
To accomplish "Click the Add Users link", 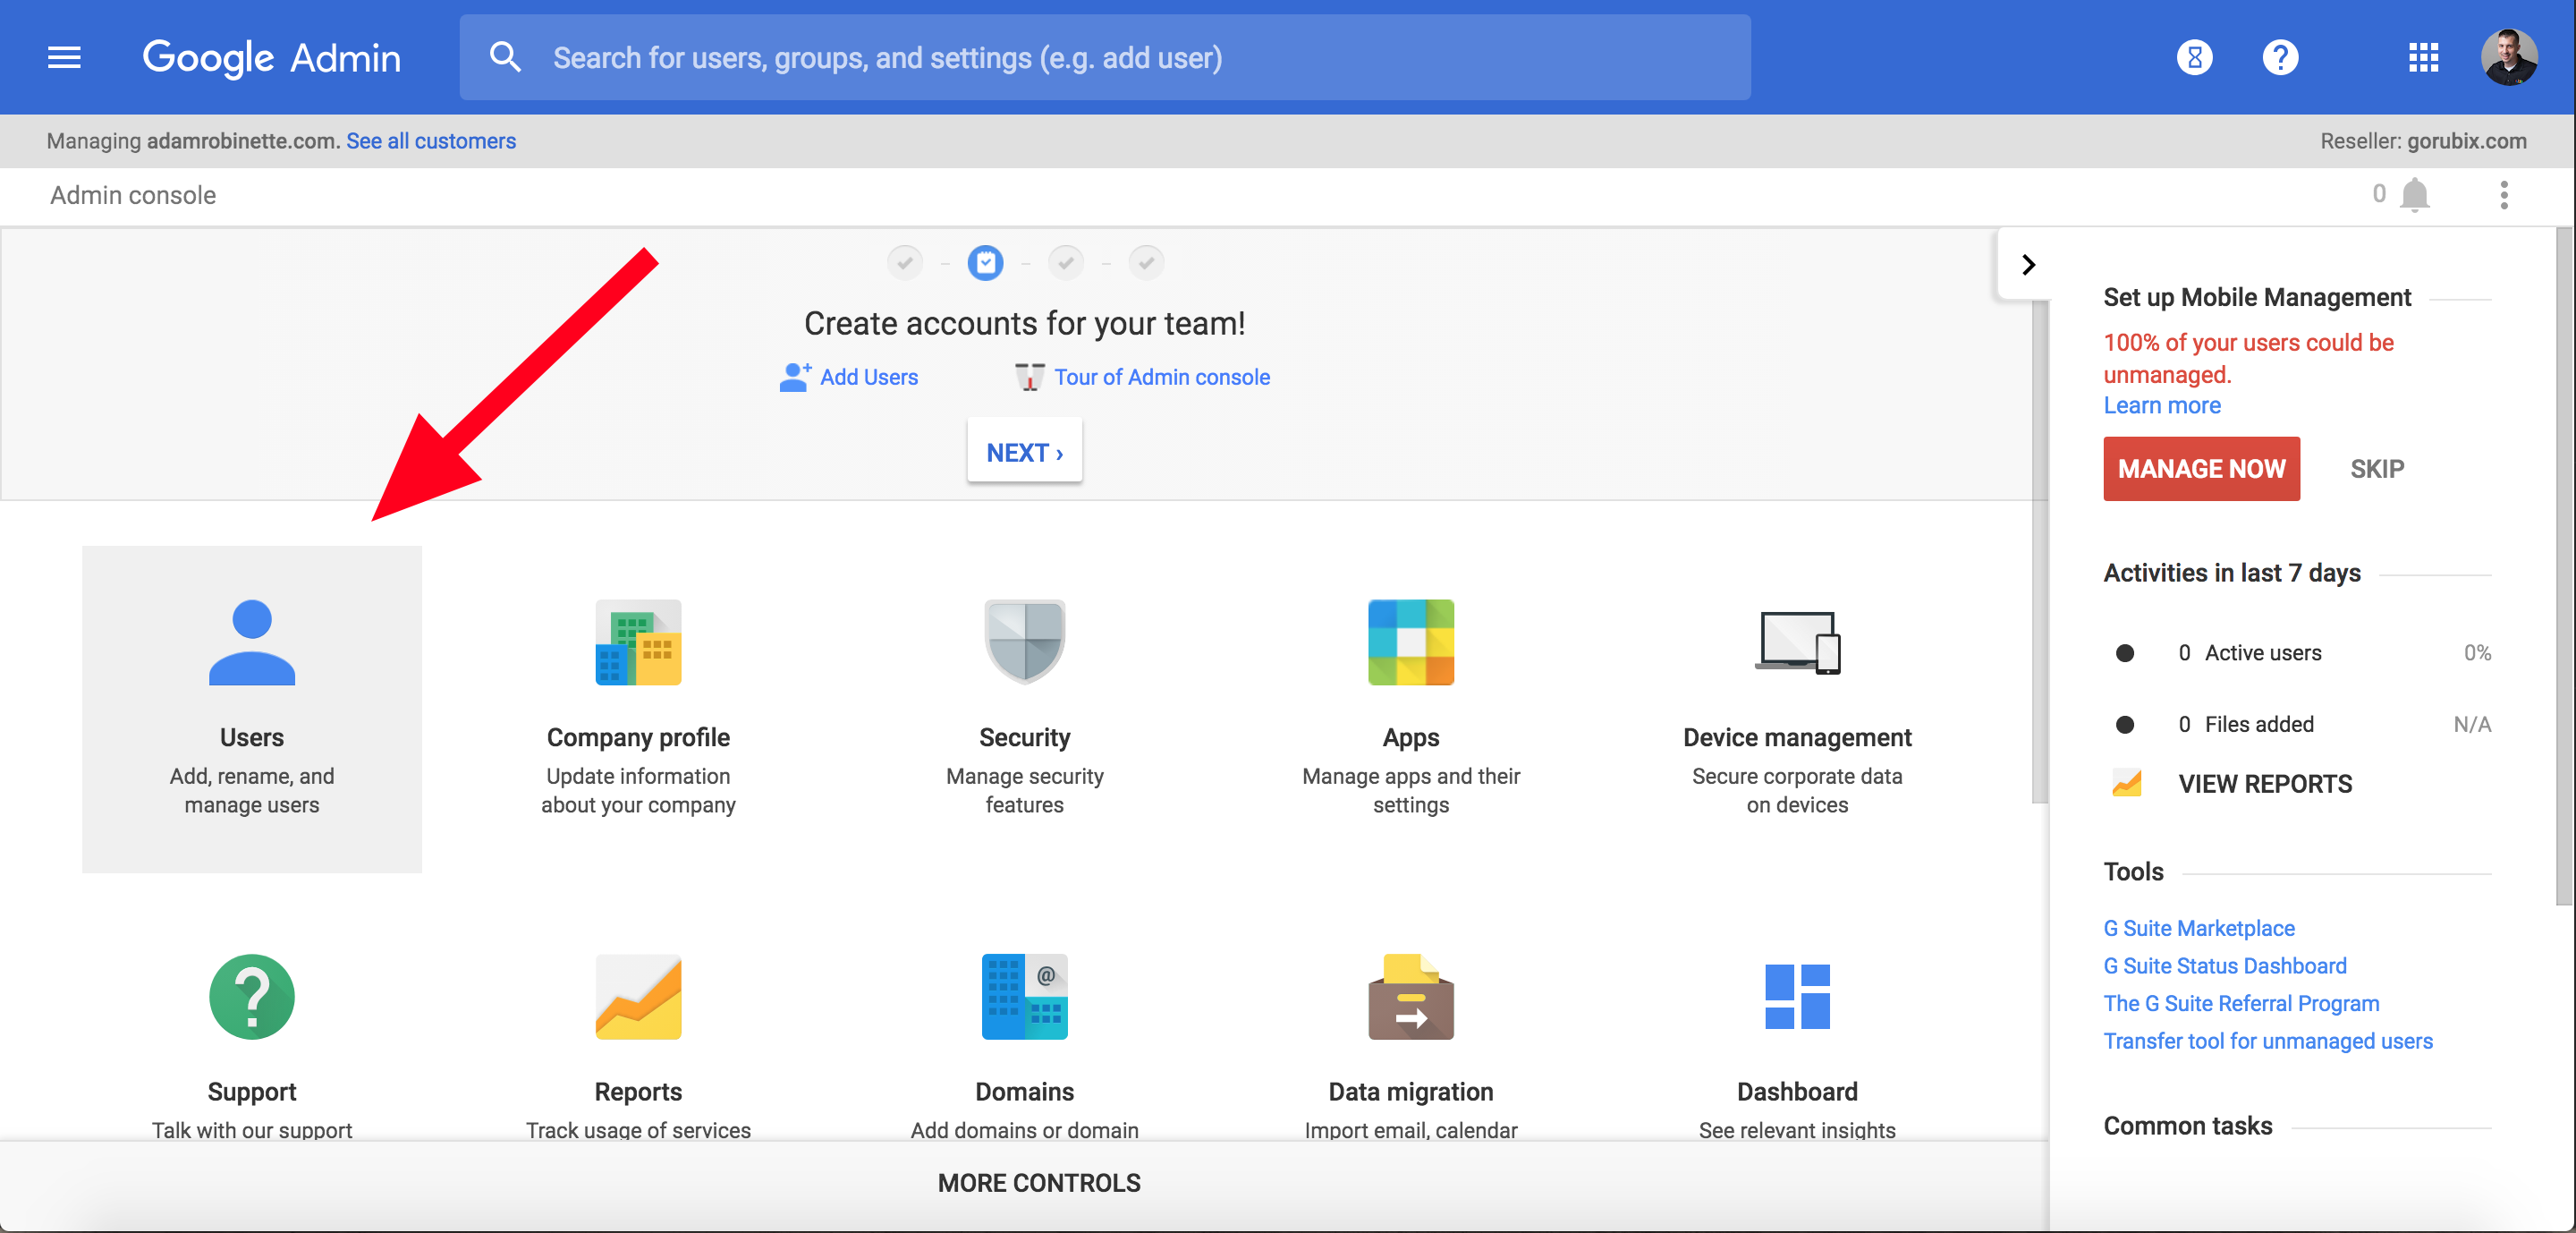I will coord(868,377).
